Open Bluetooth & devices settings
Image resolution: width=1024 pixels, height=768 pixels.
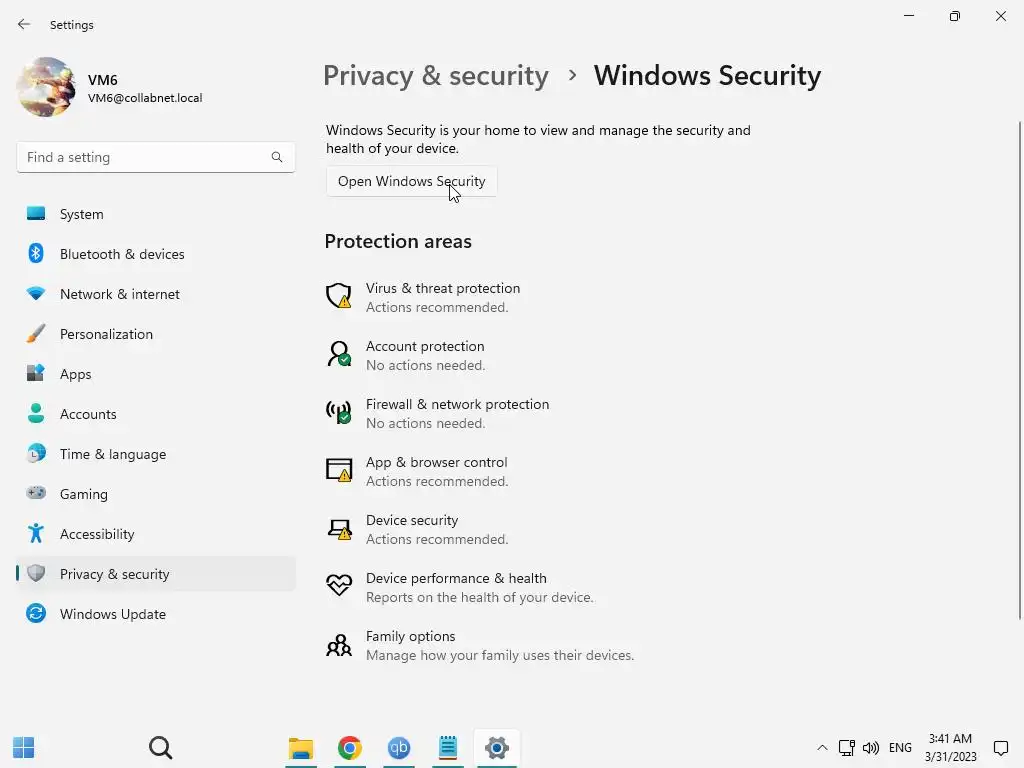point(122,254)
